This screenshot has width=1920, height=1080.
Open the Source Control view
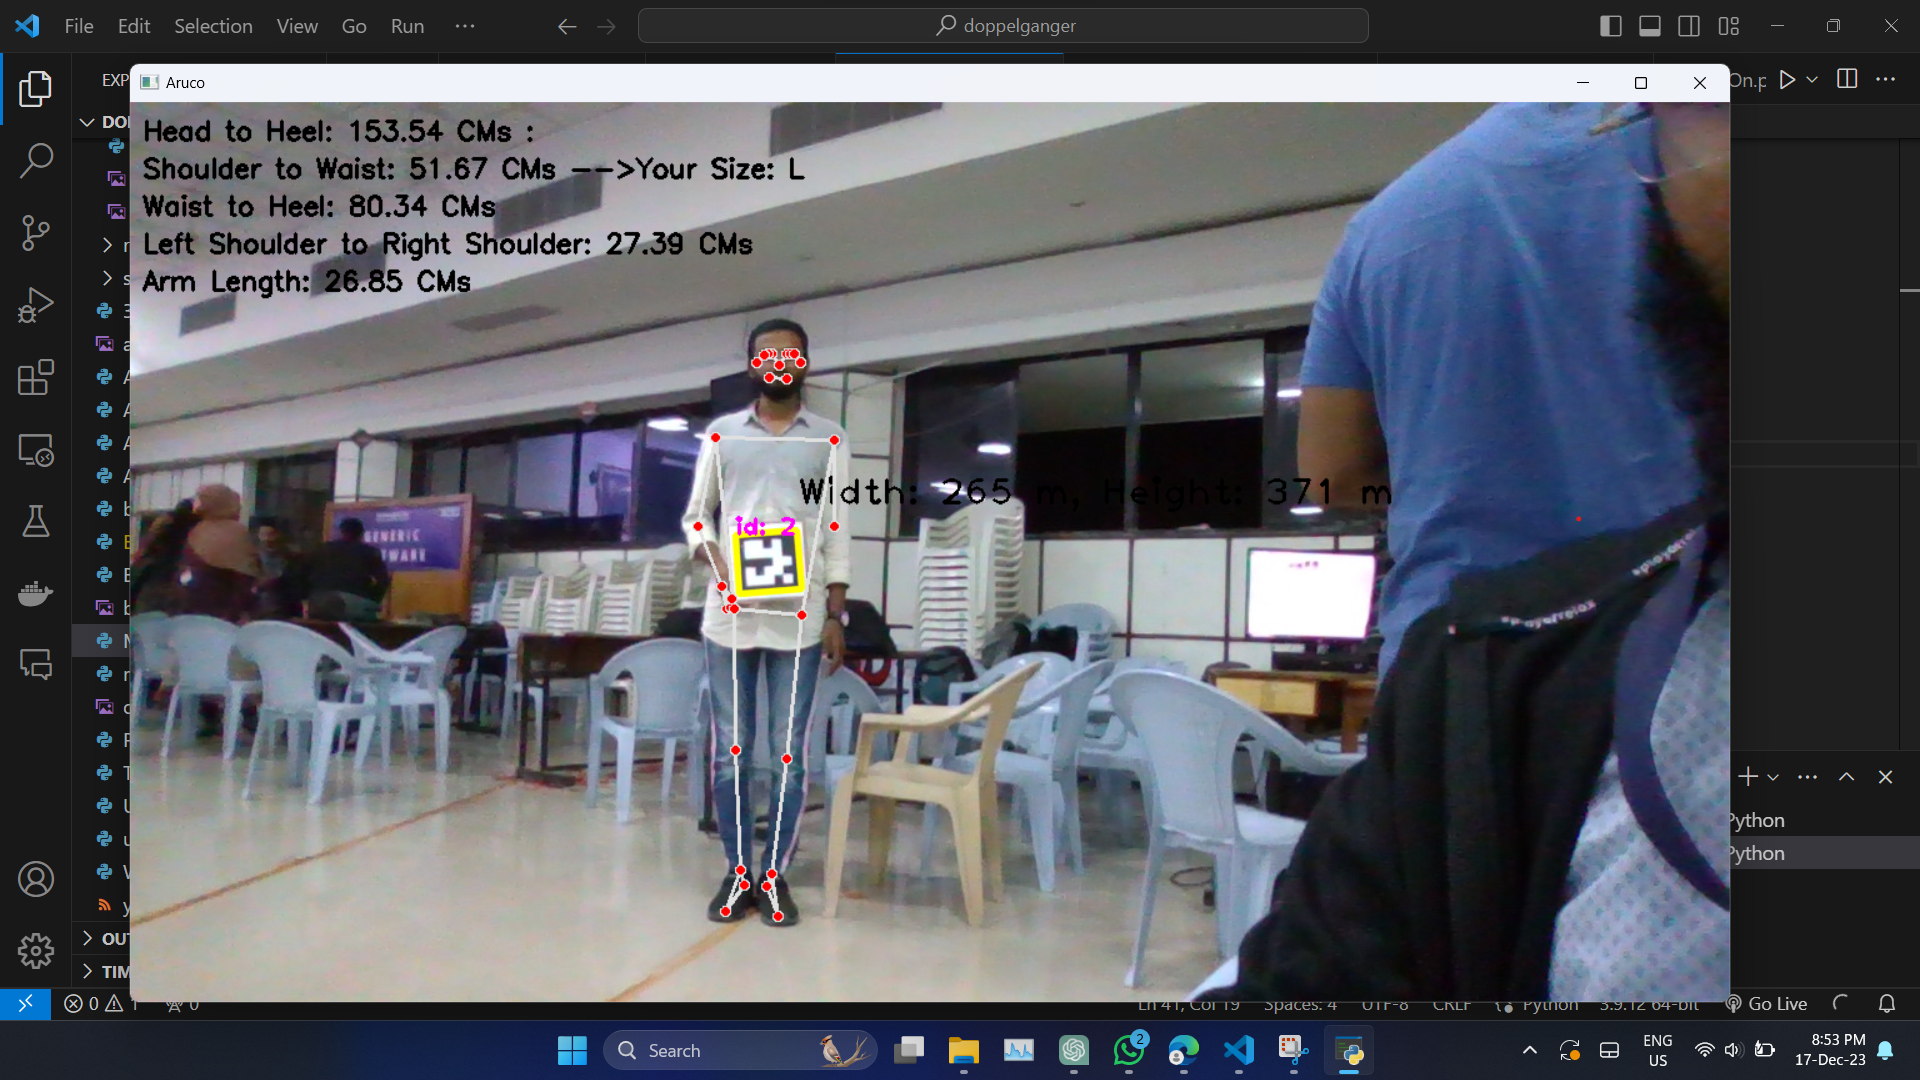36,232
